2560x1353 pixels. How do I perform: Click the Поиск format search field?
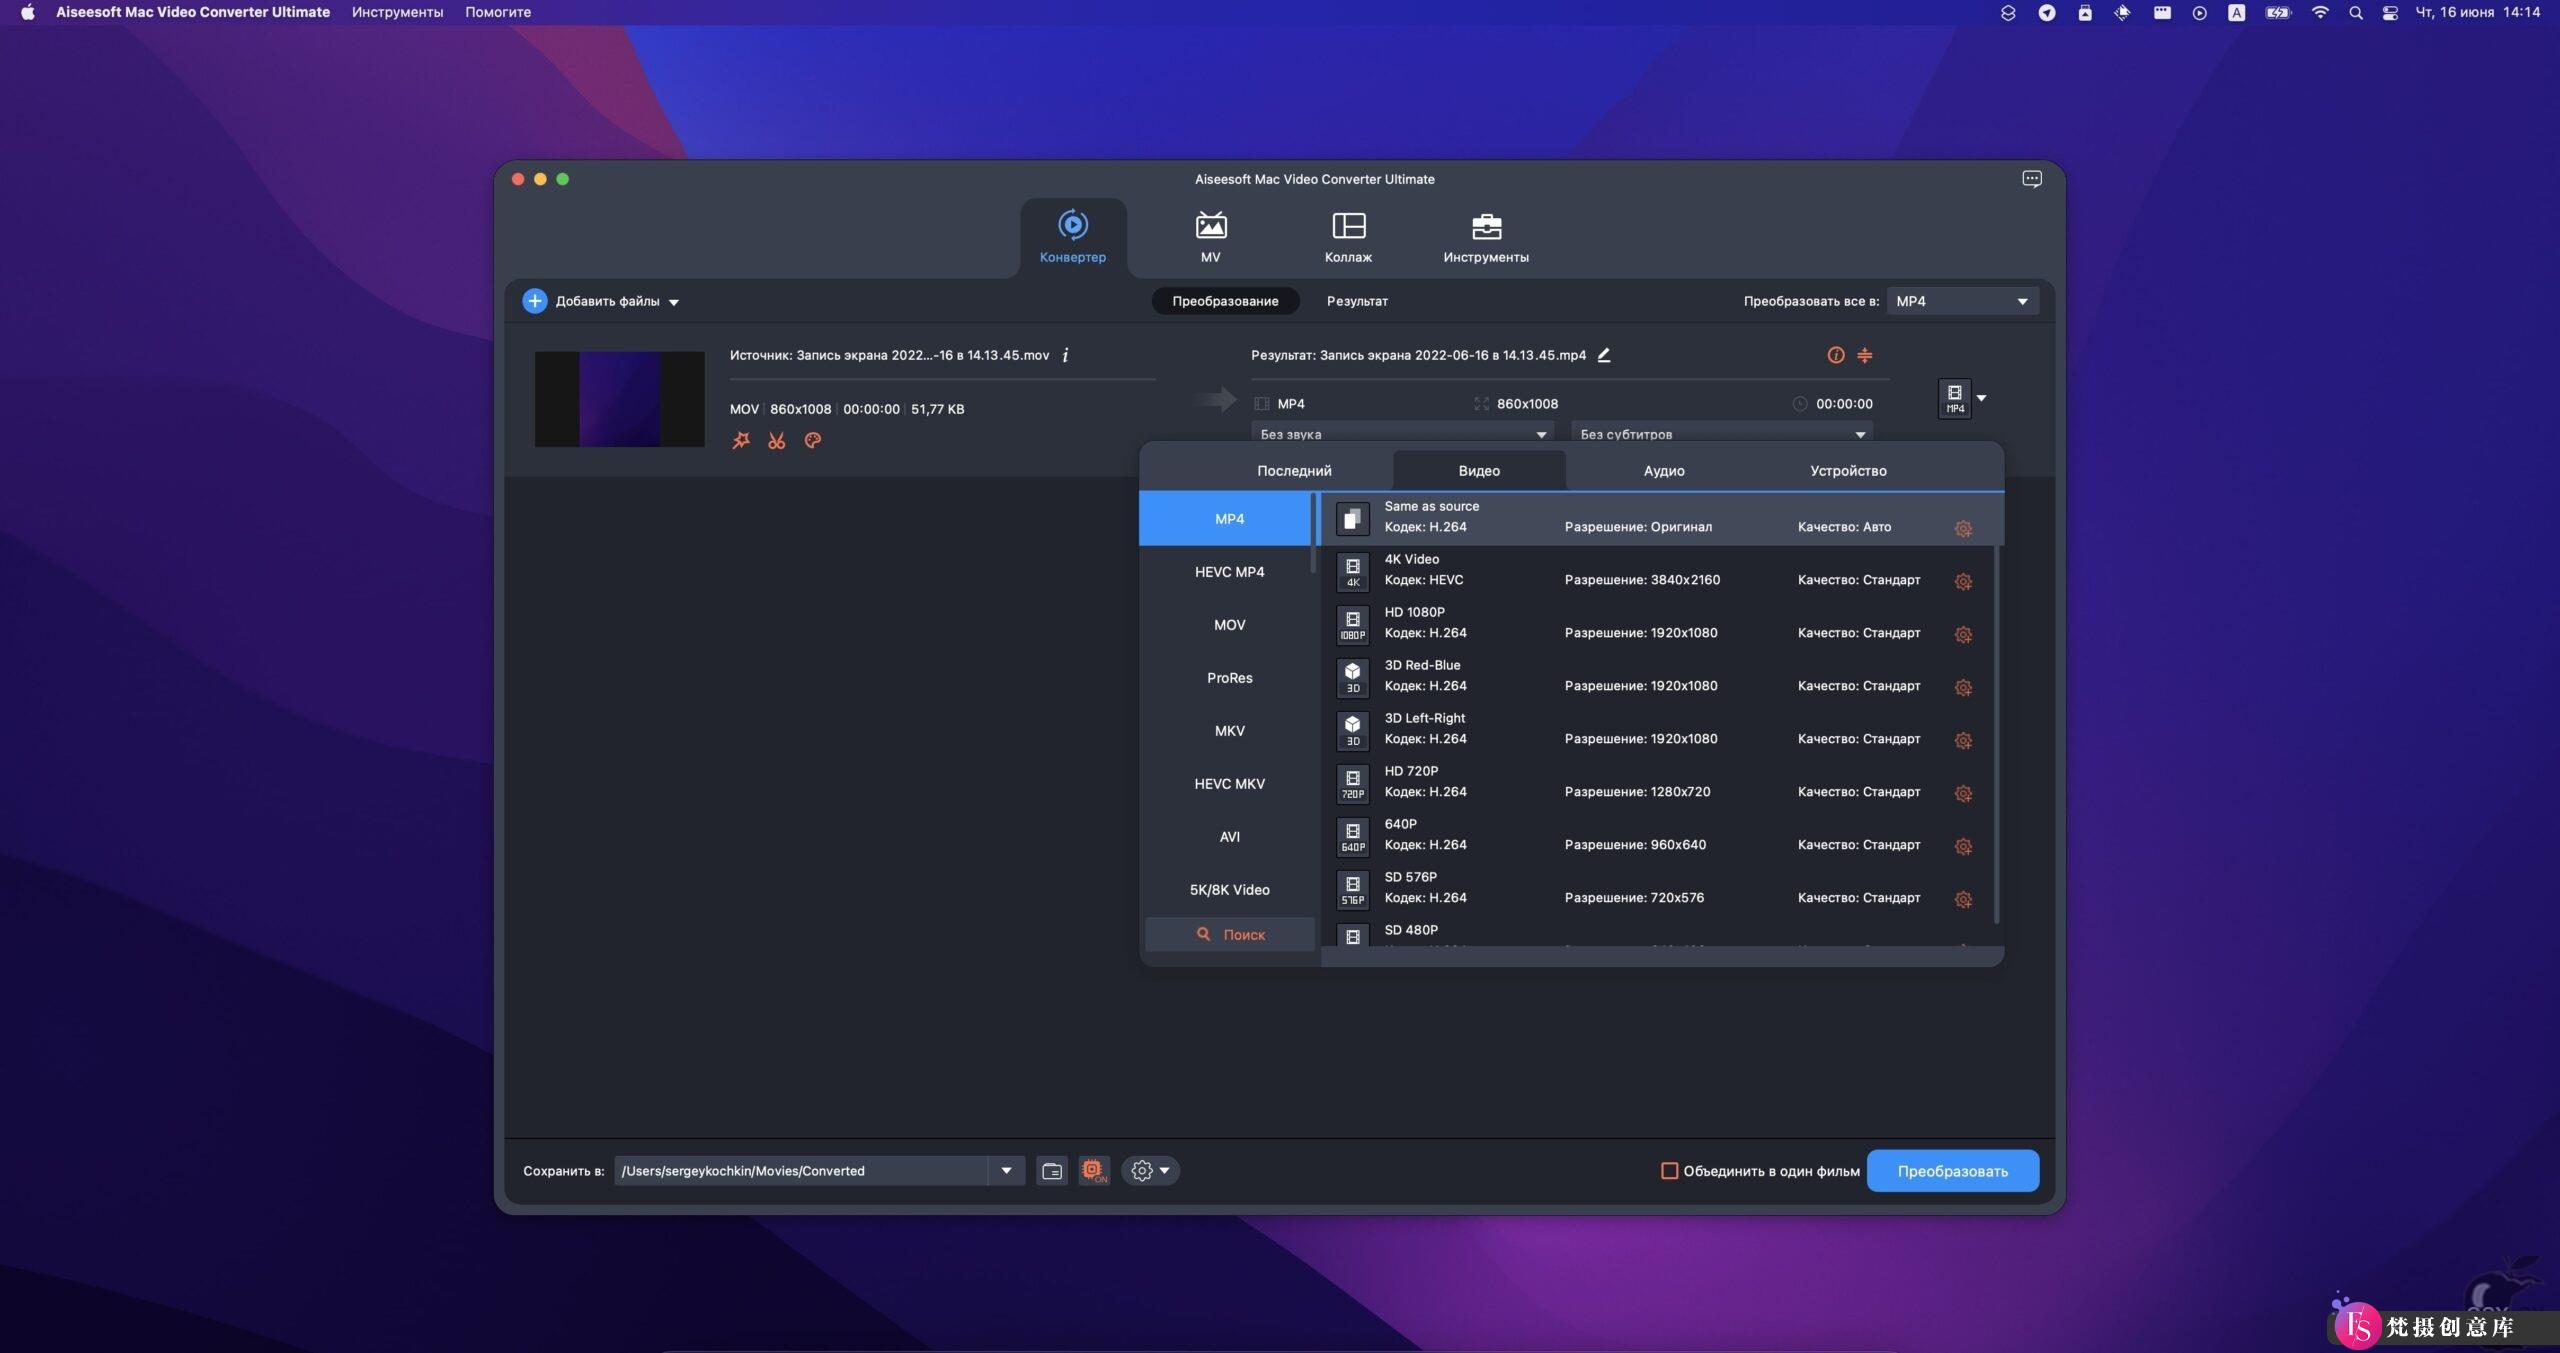click(x=1229, y=934)
